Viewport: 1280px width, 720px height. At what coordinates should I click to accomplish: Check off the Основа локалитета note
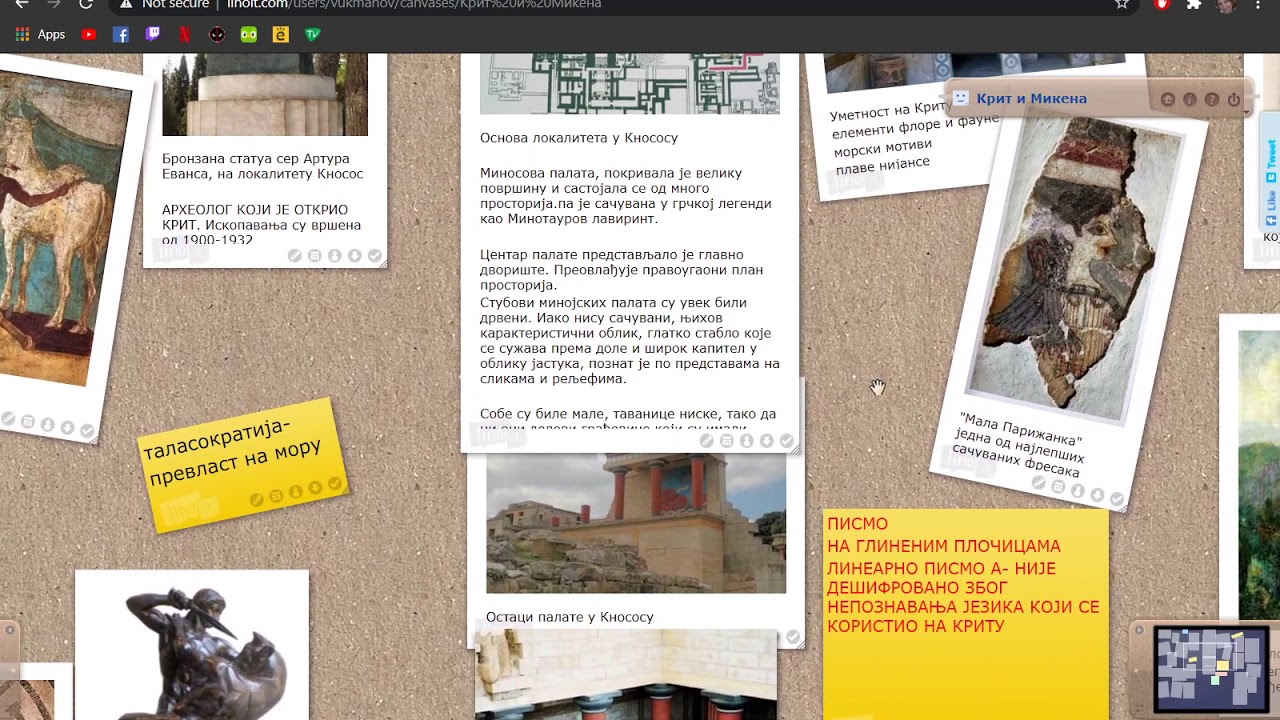click(786, 441)
